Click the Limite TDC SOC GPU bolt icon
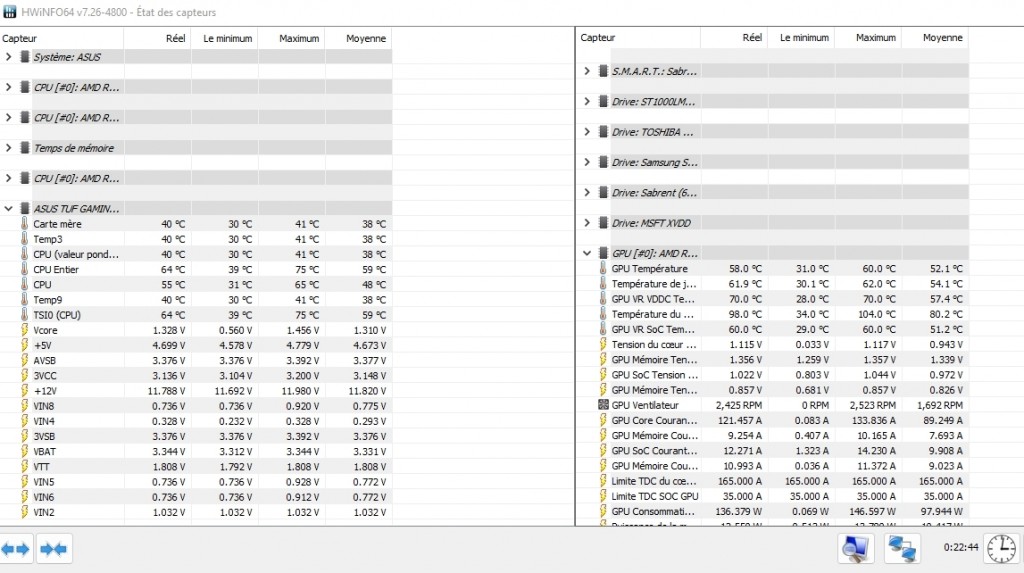The width and height of the screenshot is (1024, 573). pos(603,496)
